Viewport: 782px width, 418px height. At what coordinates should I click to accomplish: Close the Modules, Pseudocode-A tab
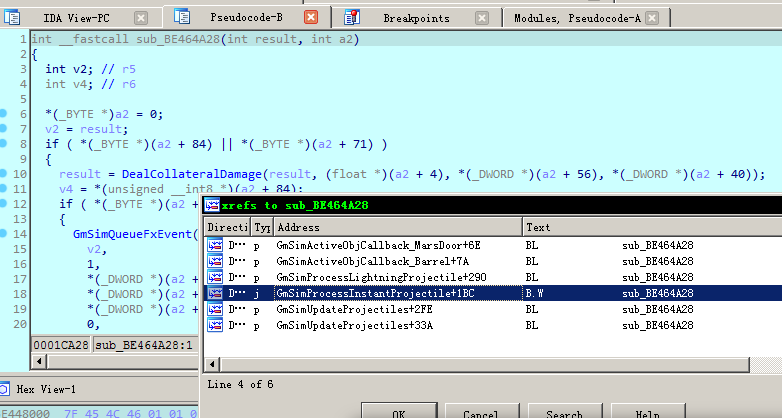coord(652,18)
